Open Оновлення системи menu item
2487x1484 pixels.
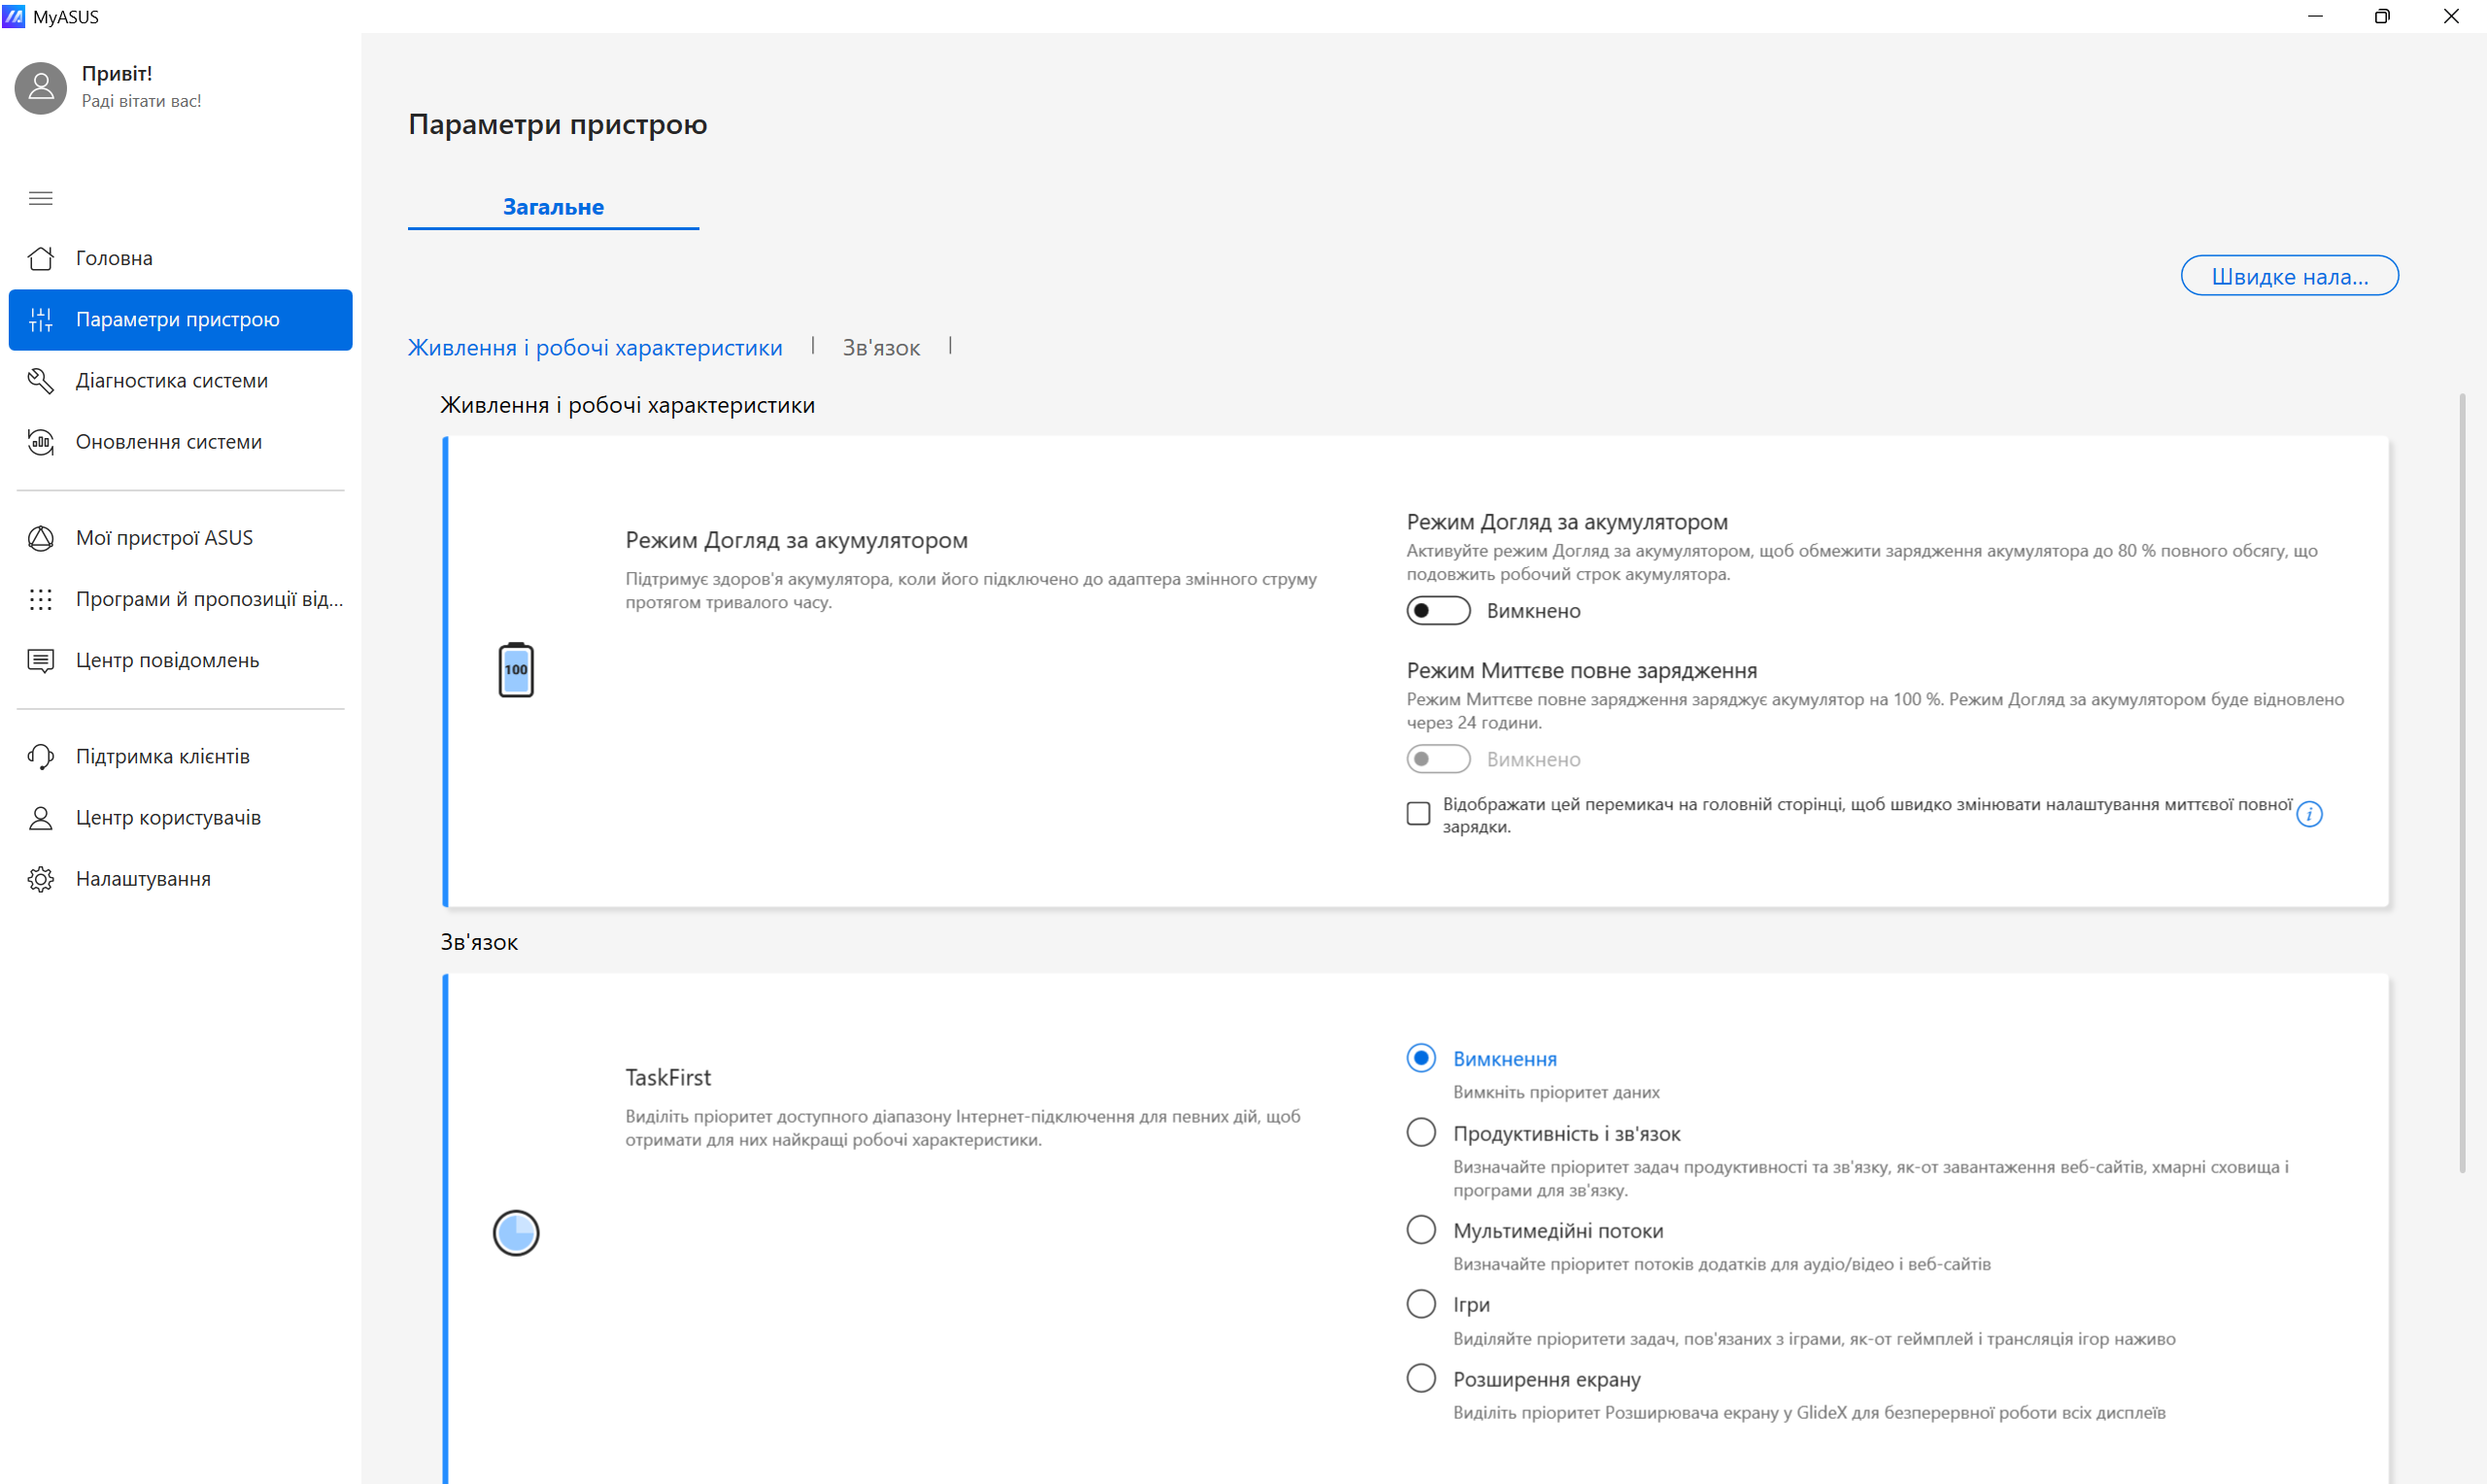[180, 442]
